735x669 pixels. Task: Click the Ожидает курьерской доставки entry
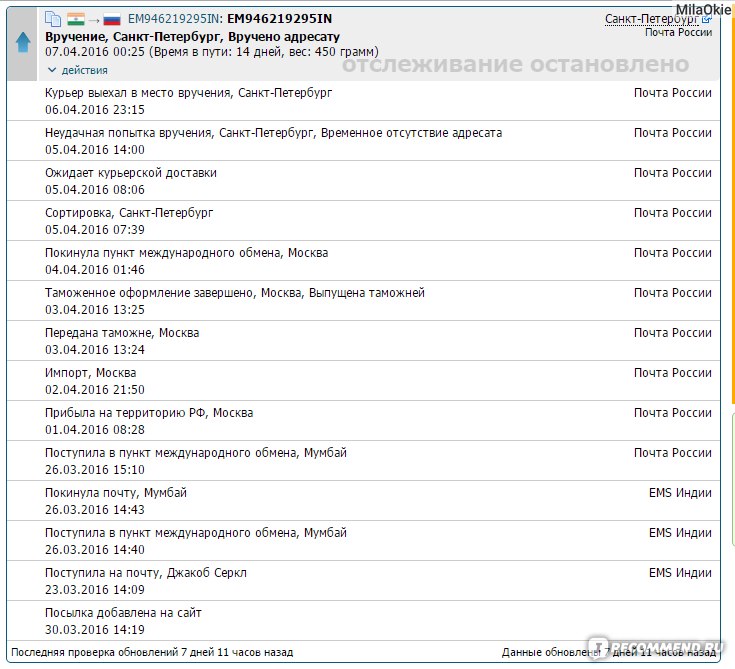[x=131, y=173]
